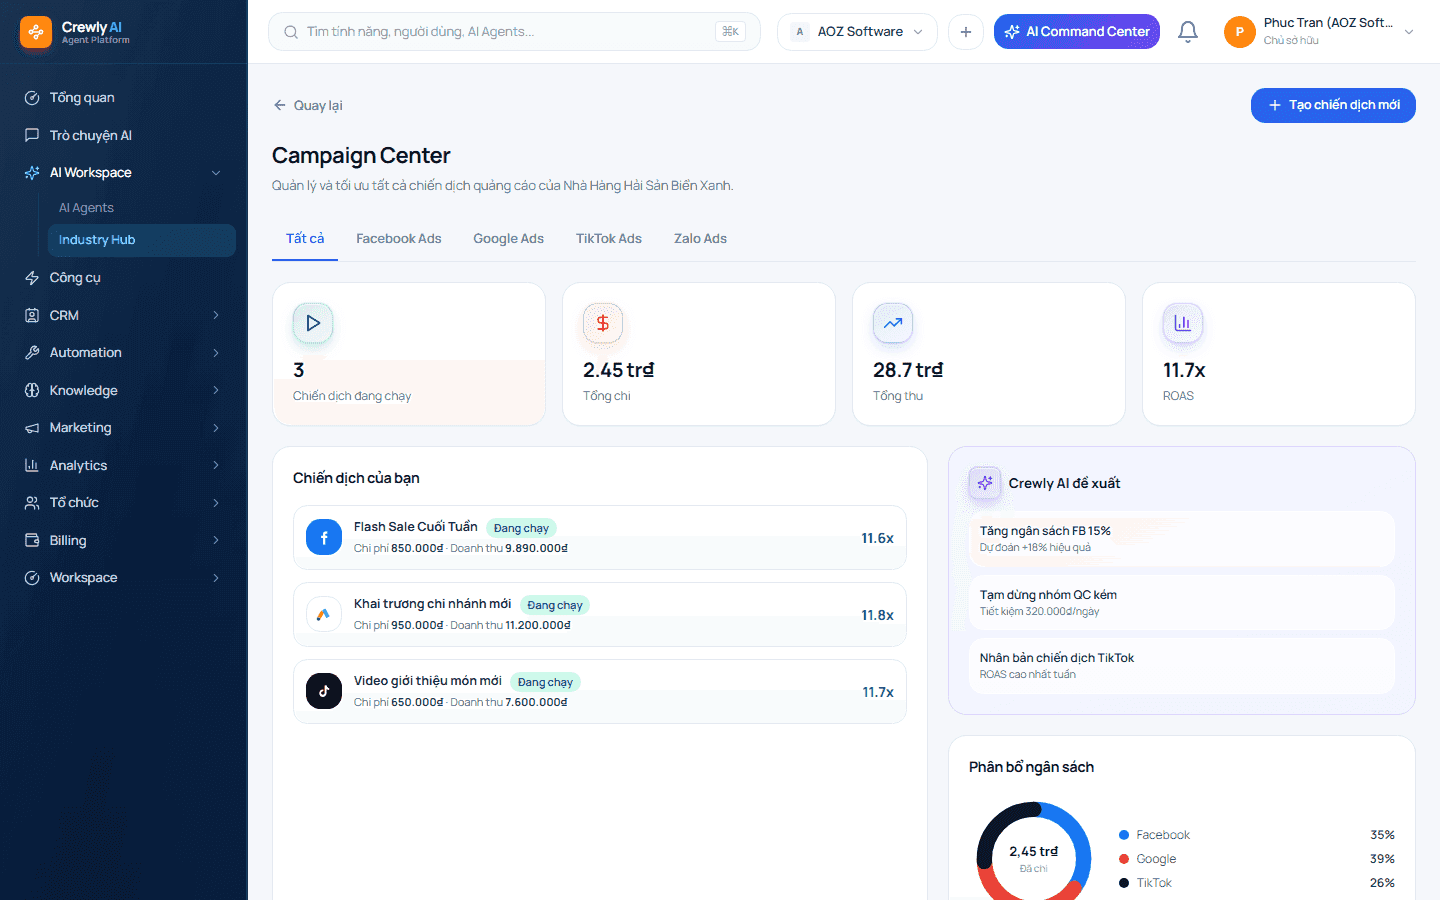
Task: Click the AI Workspace sparkle icon
Action: click(32, 173)
